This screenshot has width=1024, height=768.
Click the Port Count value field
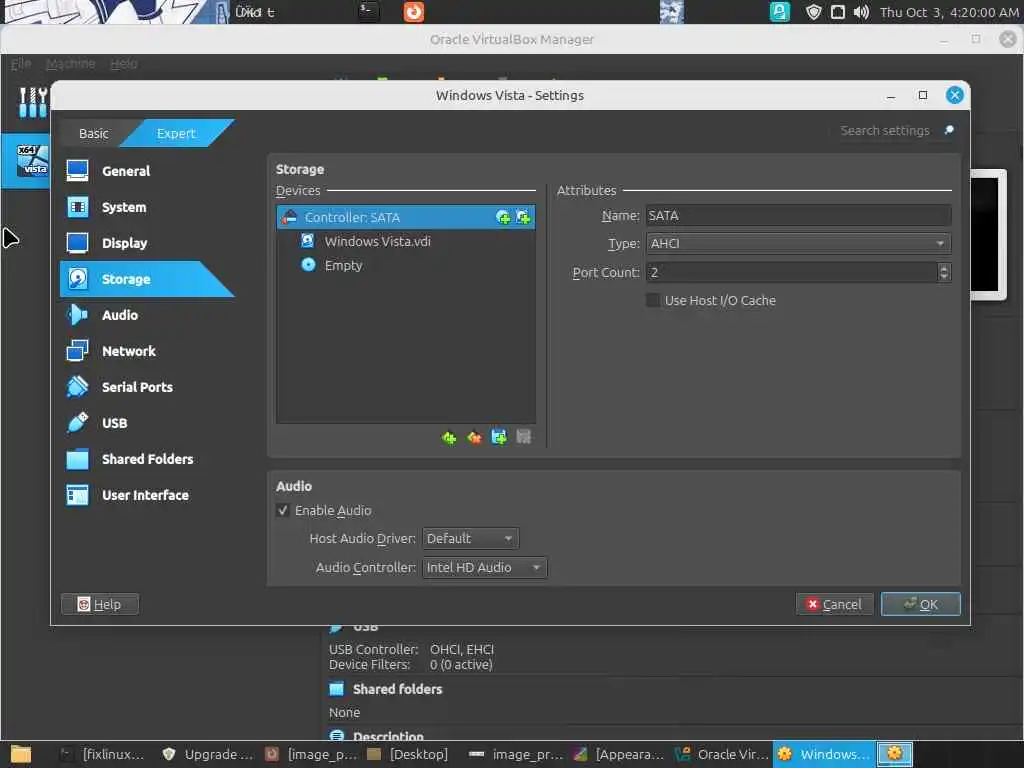click(792, 272)
